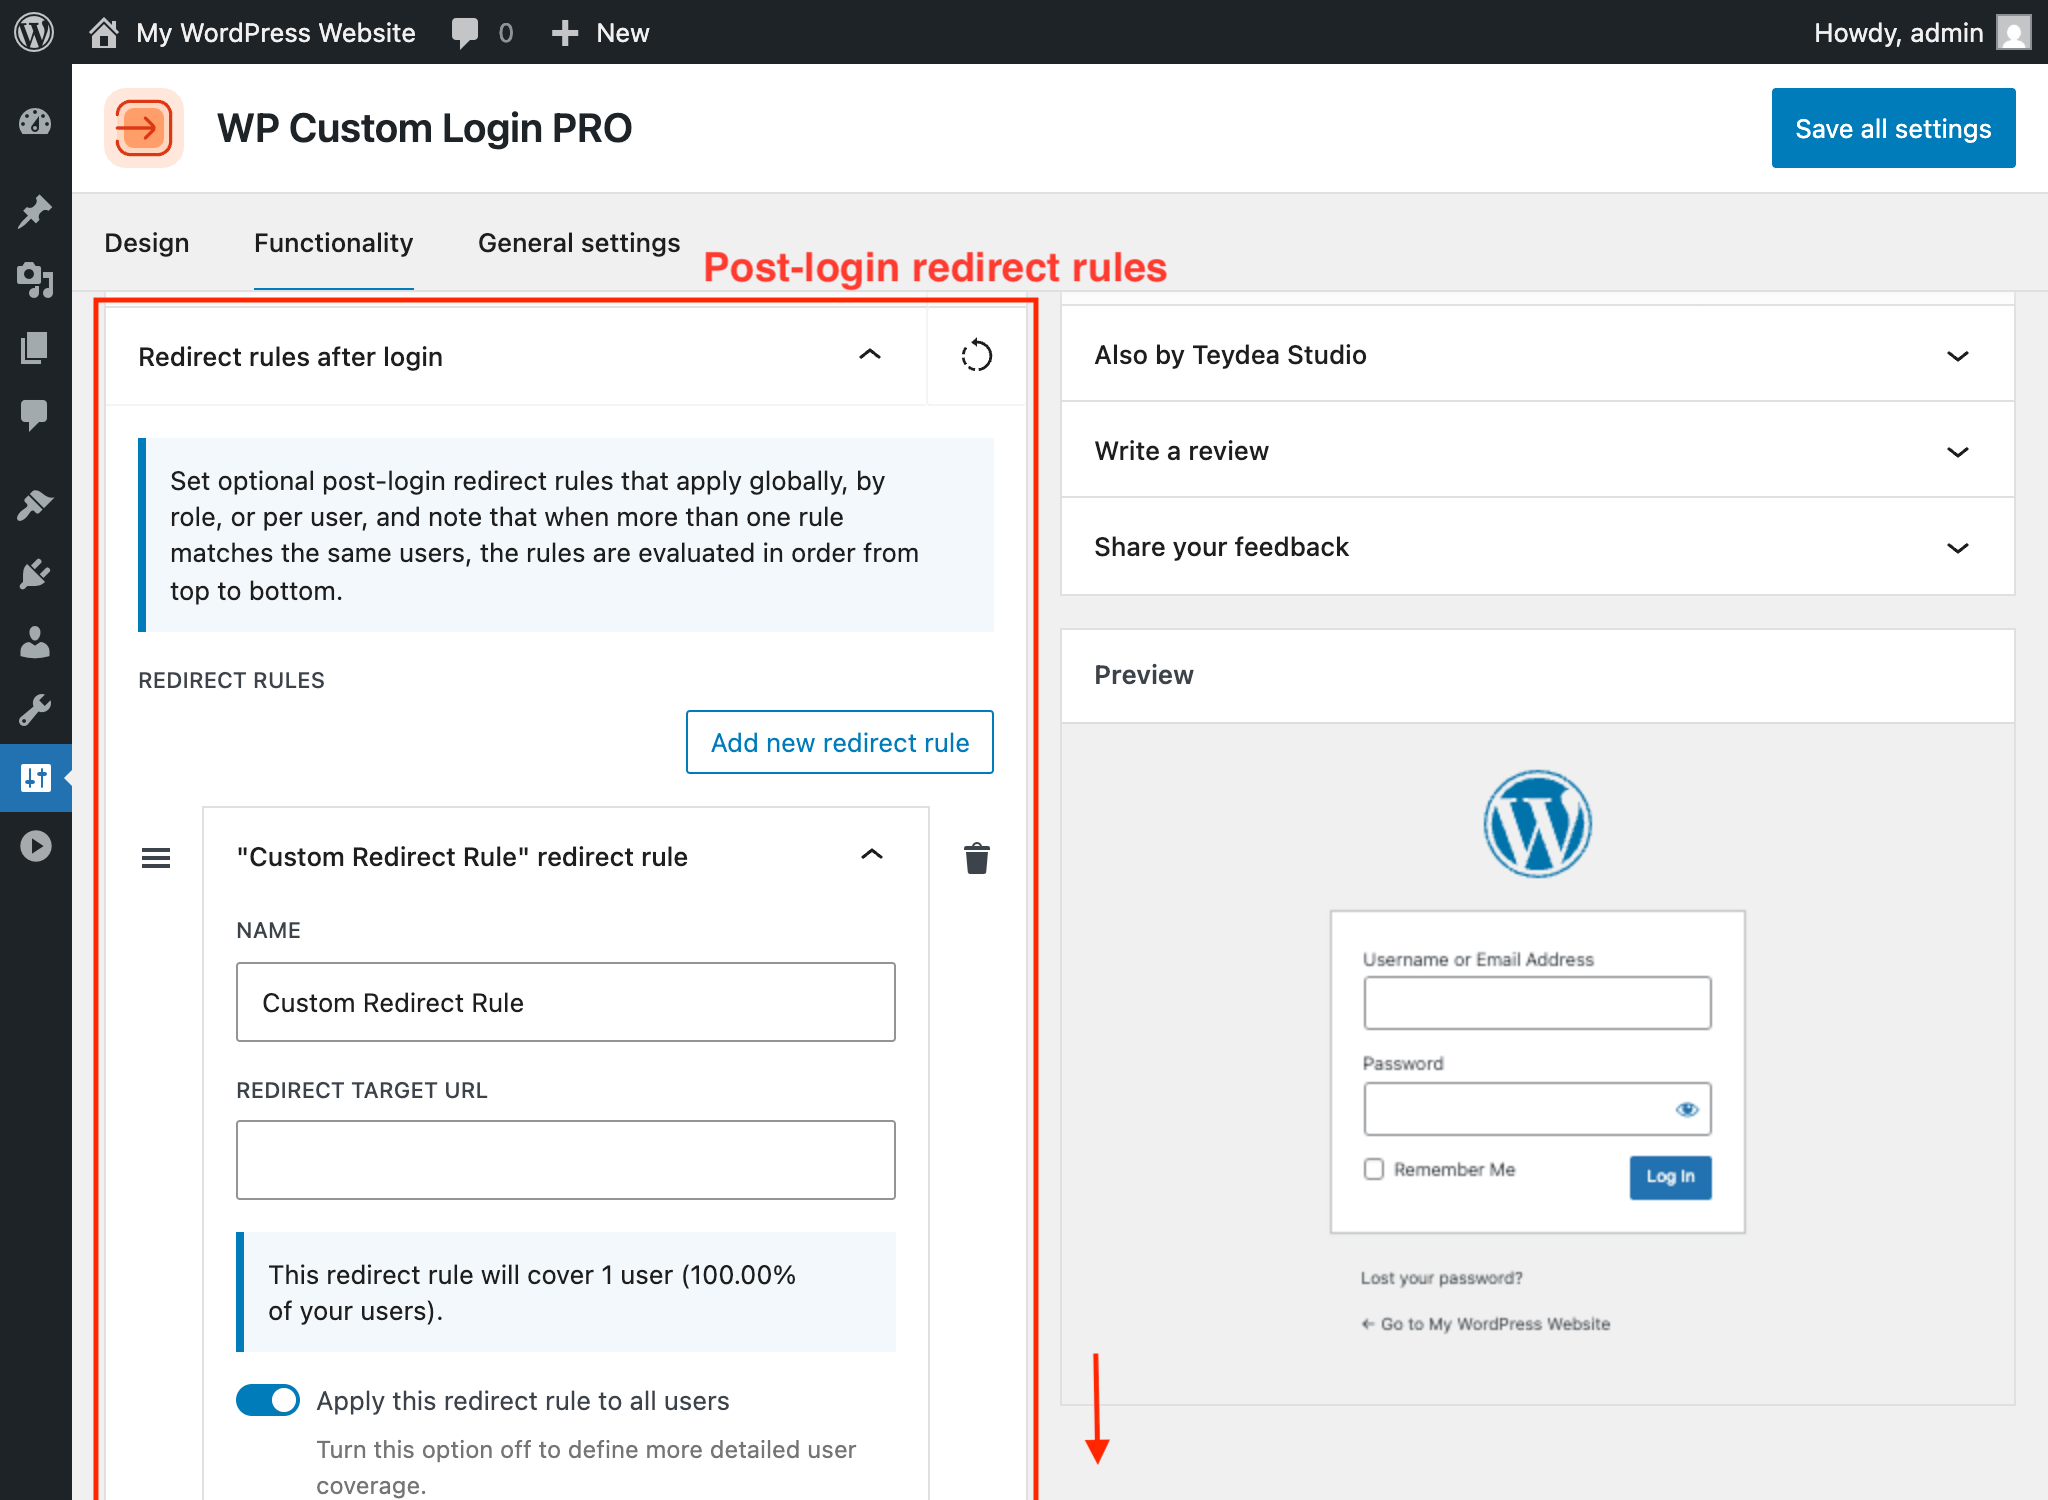Screen dimensions: 2048x1500
Task: Disable 'Apply this redirect rule to all users'
Action: (267, 1400)
